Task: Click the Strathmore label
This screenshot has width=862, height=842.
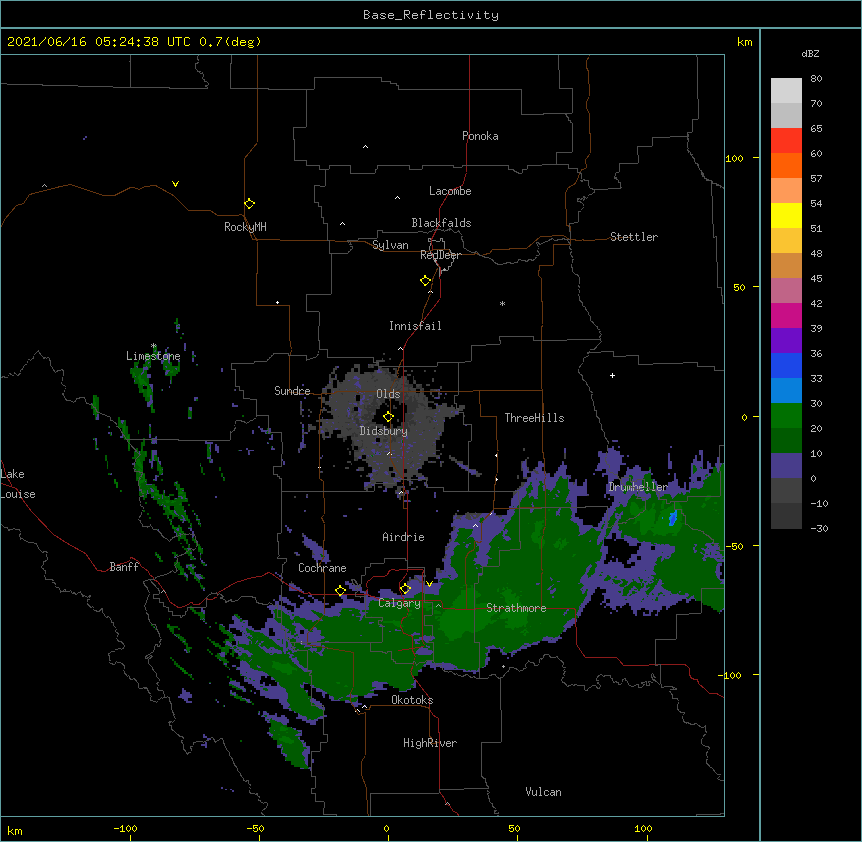Action: point(516,608)
